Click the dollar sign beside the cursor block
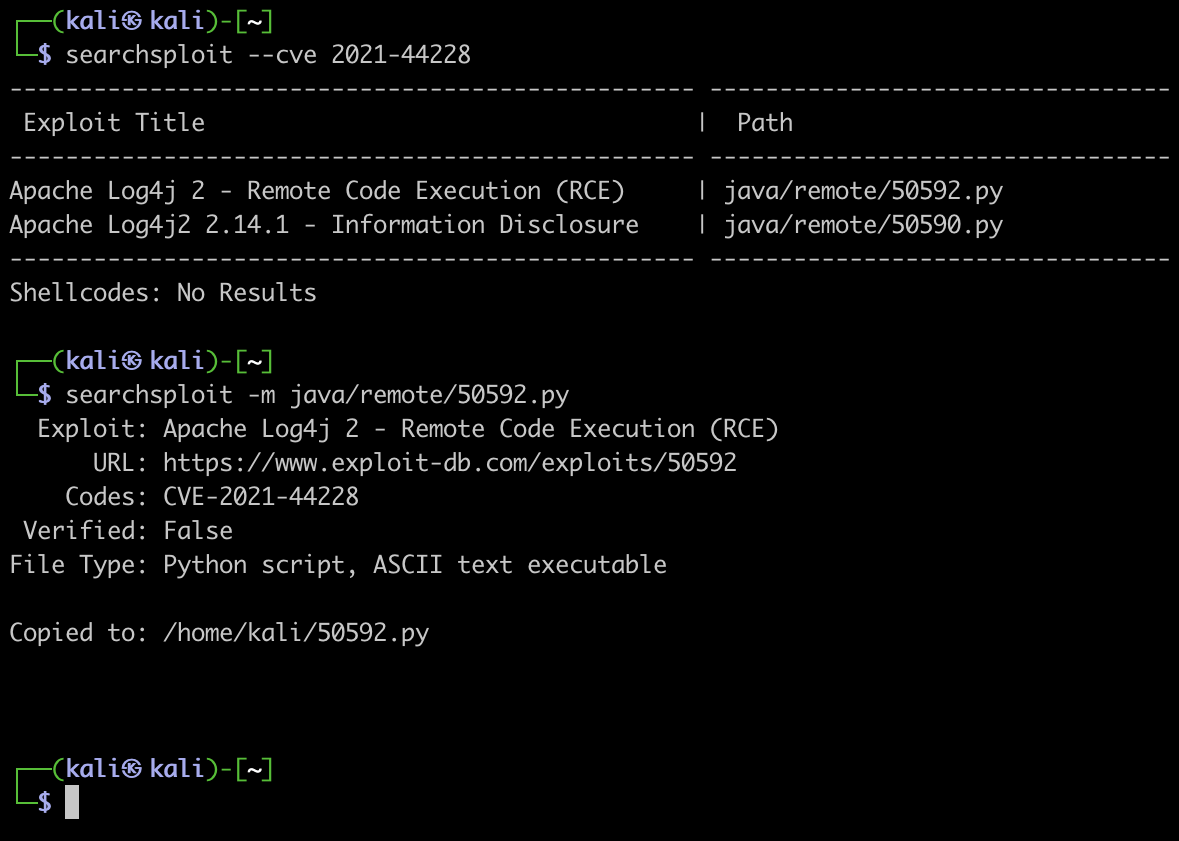The height and width of the screenshot is (841, 1179). [x=44, y=802]
